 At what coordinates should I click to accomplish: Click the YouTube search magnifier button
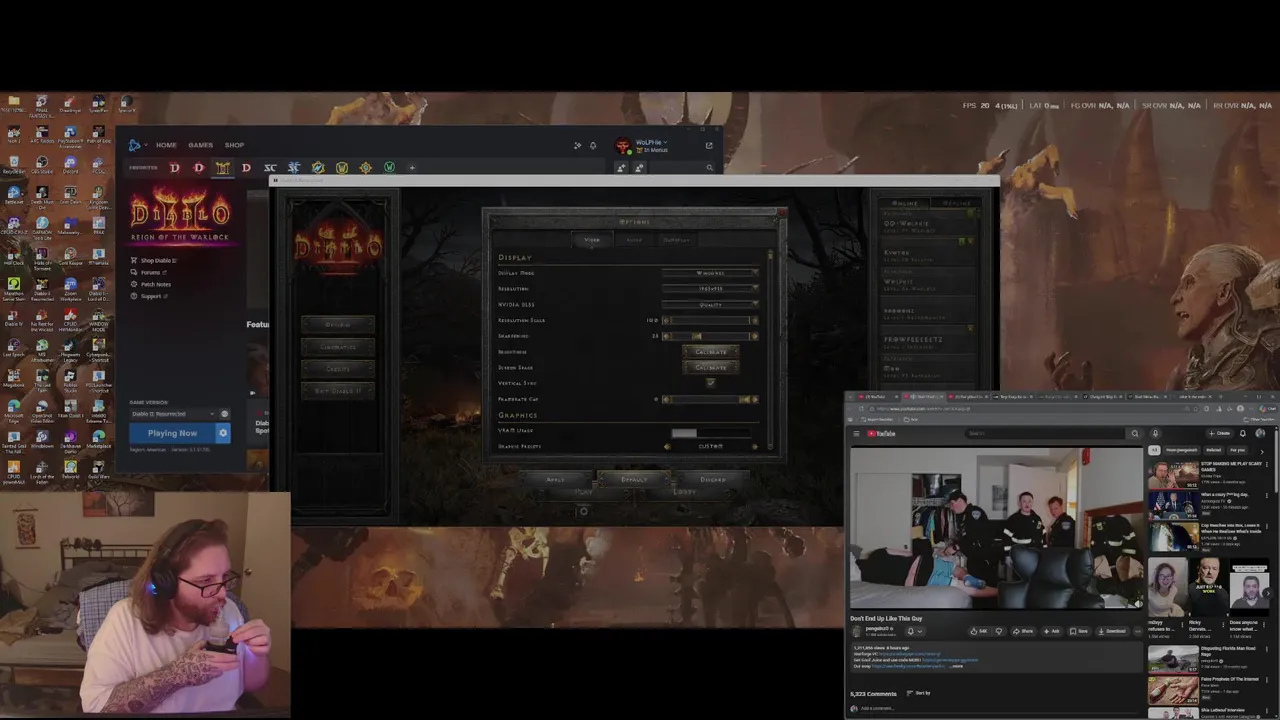pyautogui.click(x=1134, y=433)
